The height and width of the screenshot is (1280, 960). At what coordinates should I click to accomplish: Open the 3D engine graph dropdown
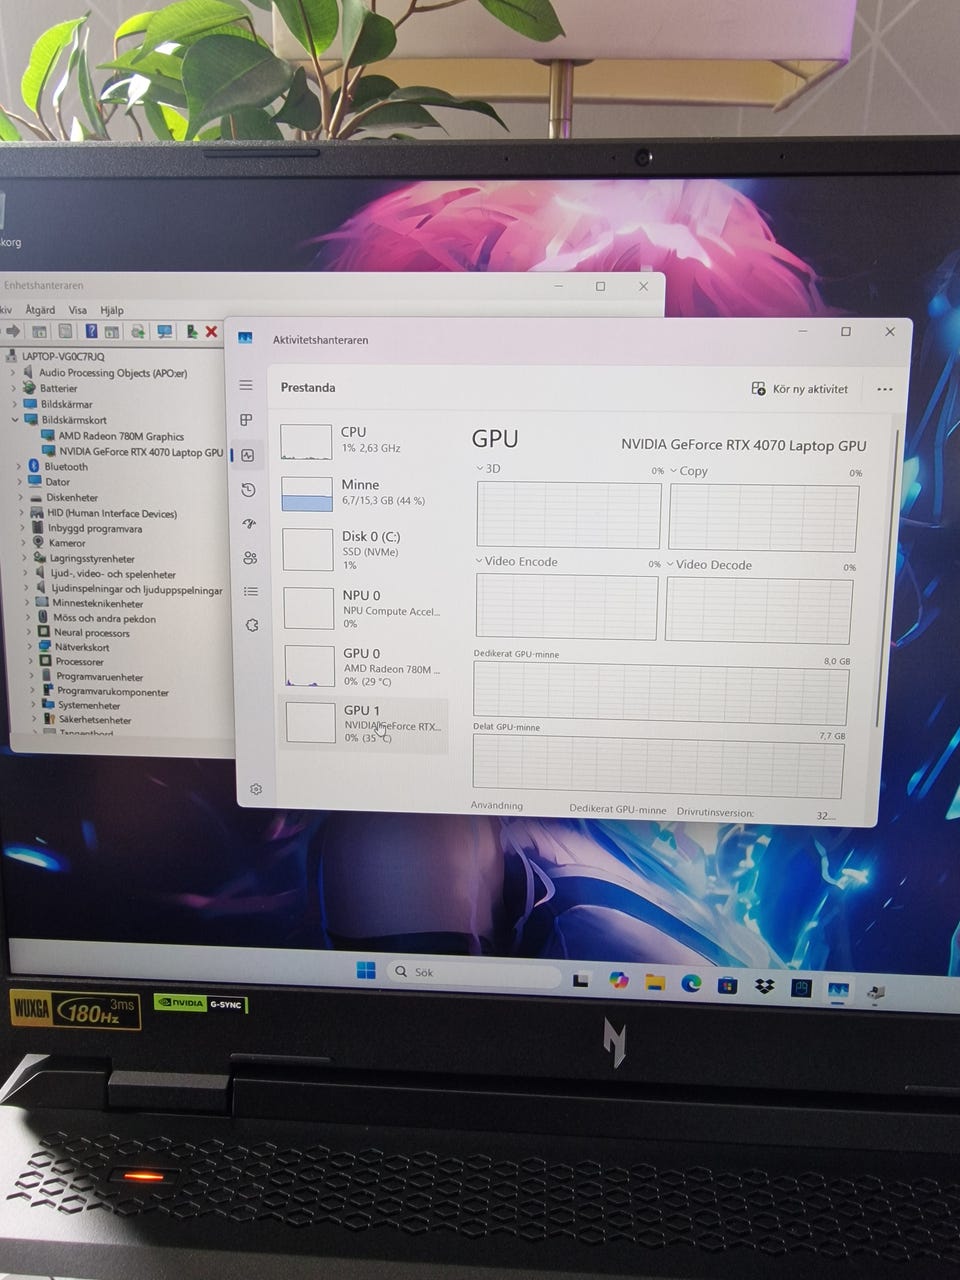click(479, 468)
